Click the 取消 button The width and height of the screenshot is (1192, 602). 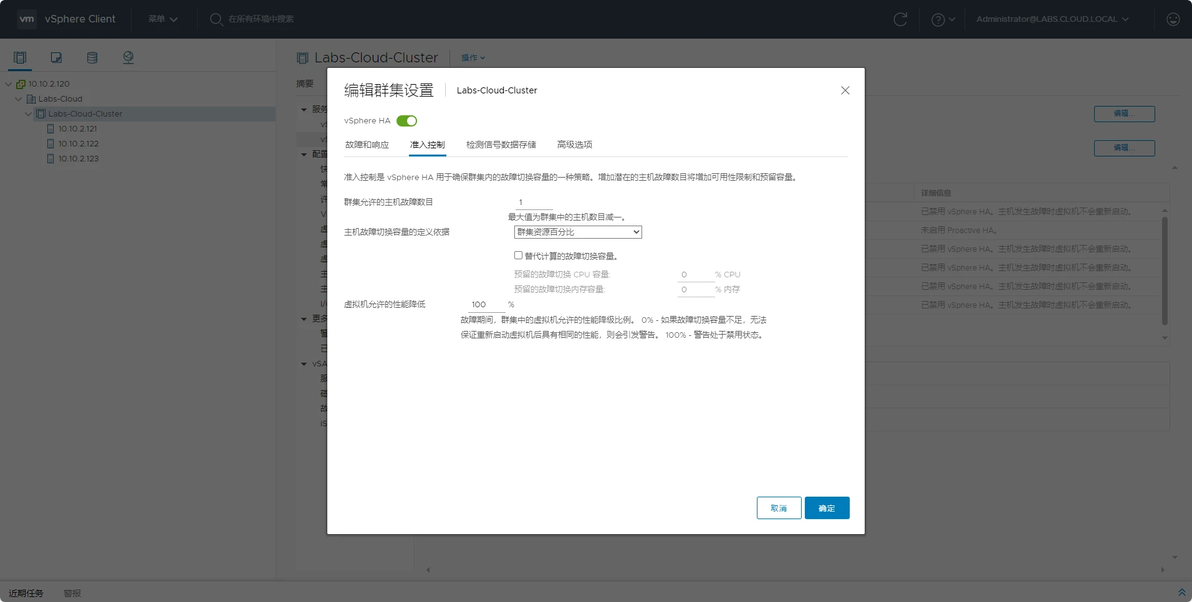click(x=779, y=508)
